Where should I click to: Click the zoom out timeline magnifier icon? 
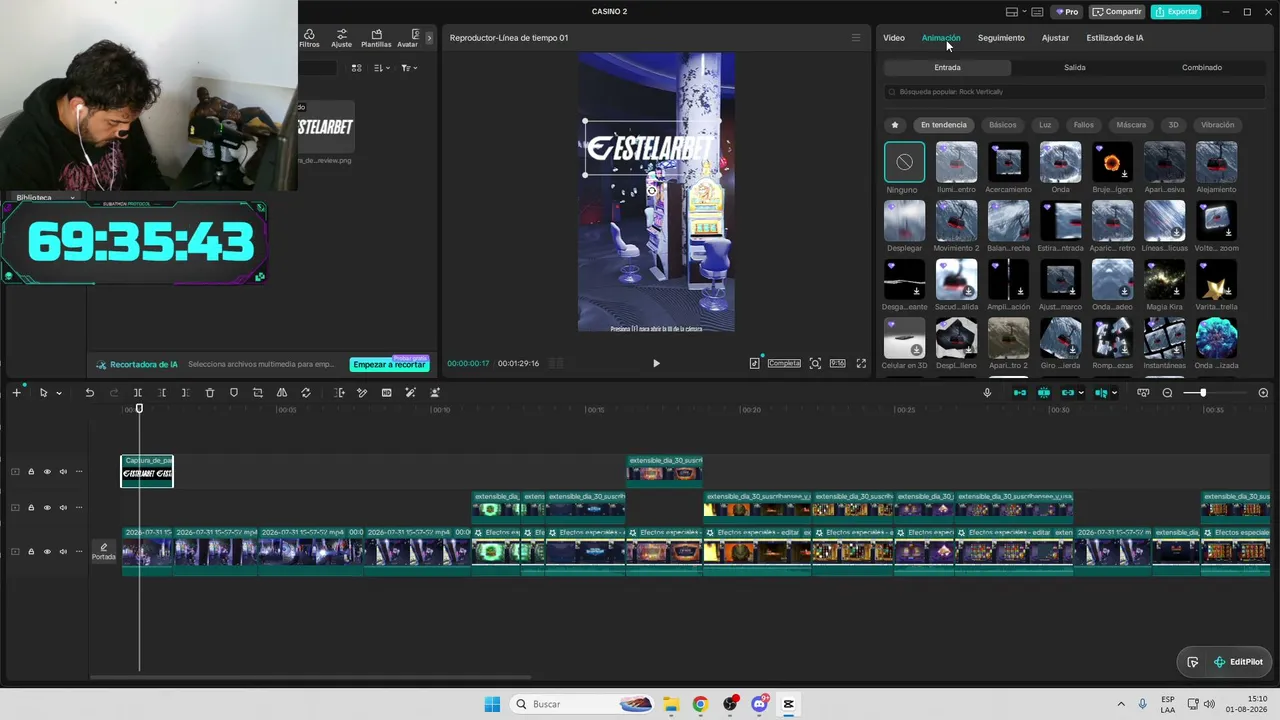pyautogui.click(x=1167, y=393)
